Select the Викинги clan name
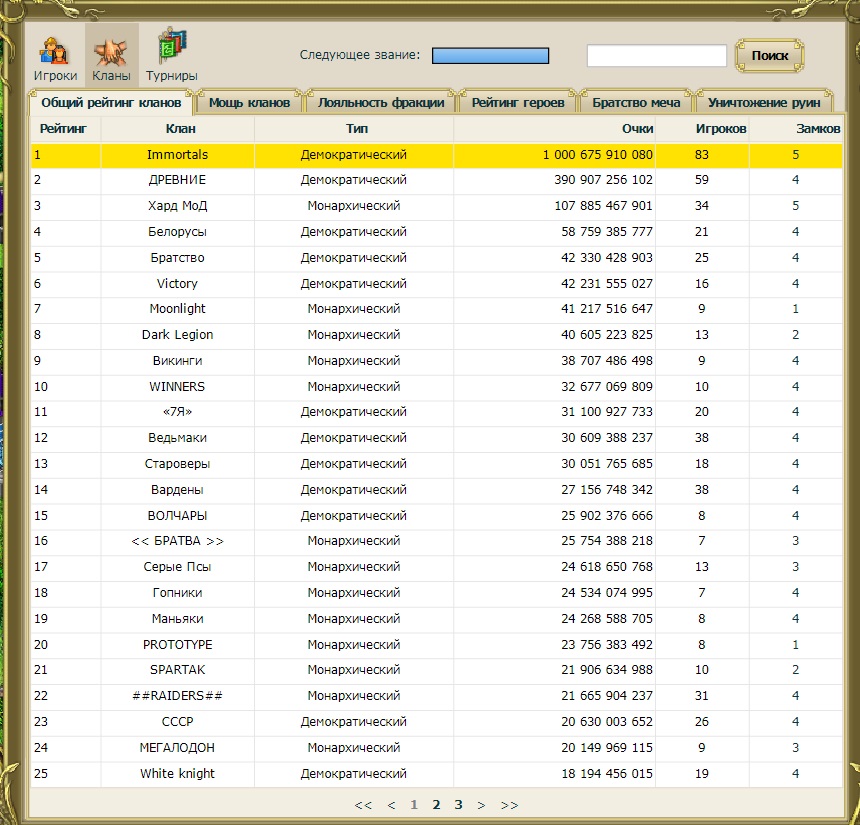Image resolution: width=860 pixels, height=825 pixels. (177, 360)
